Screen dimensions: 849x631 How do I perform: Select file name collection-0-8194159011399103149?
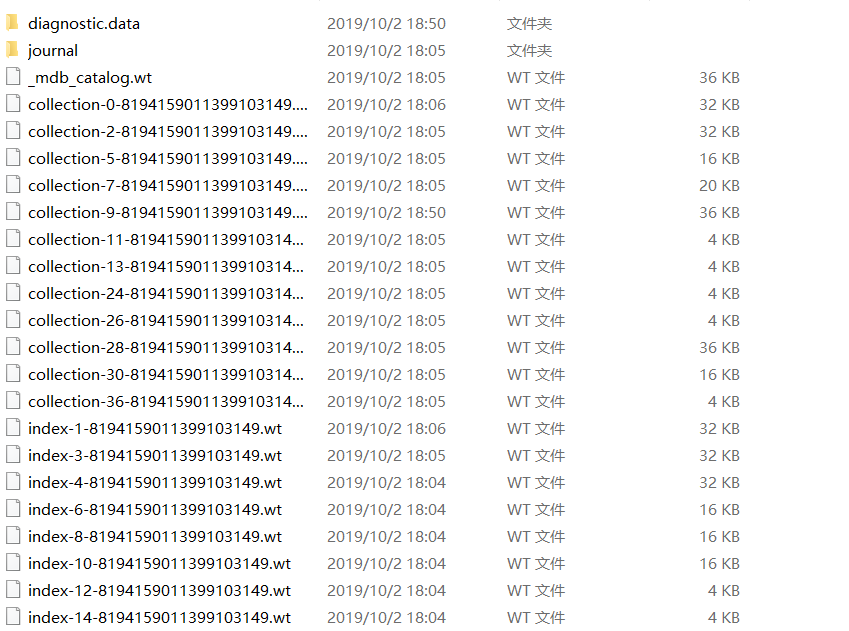point(168,105)
